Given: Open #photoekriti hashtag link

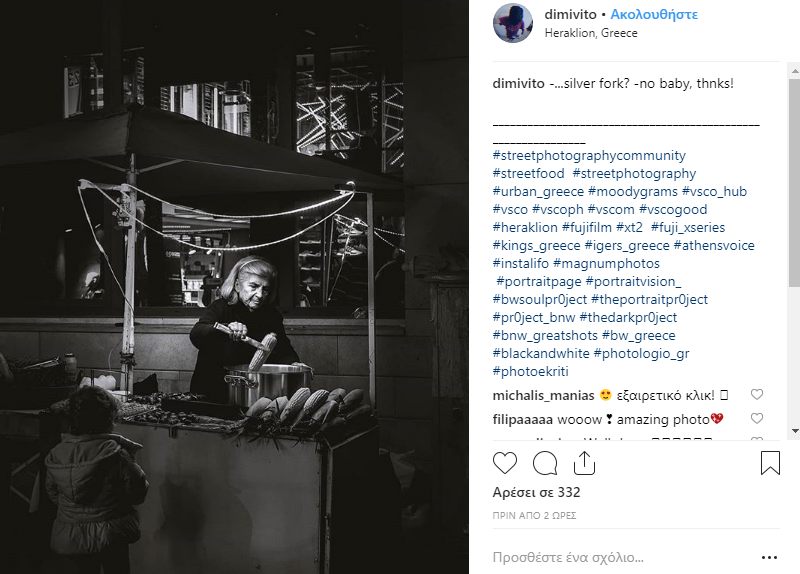Looking at the screenshot, I should [531, 371].
